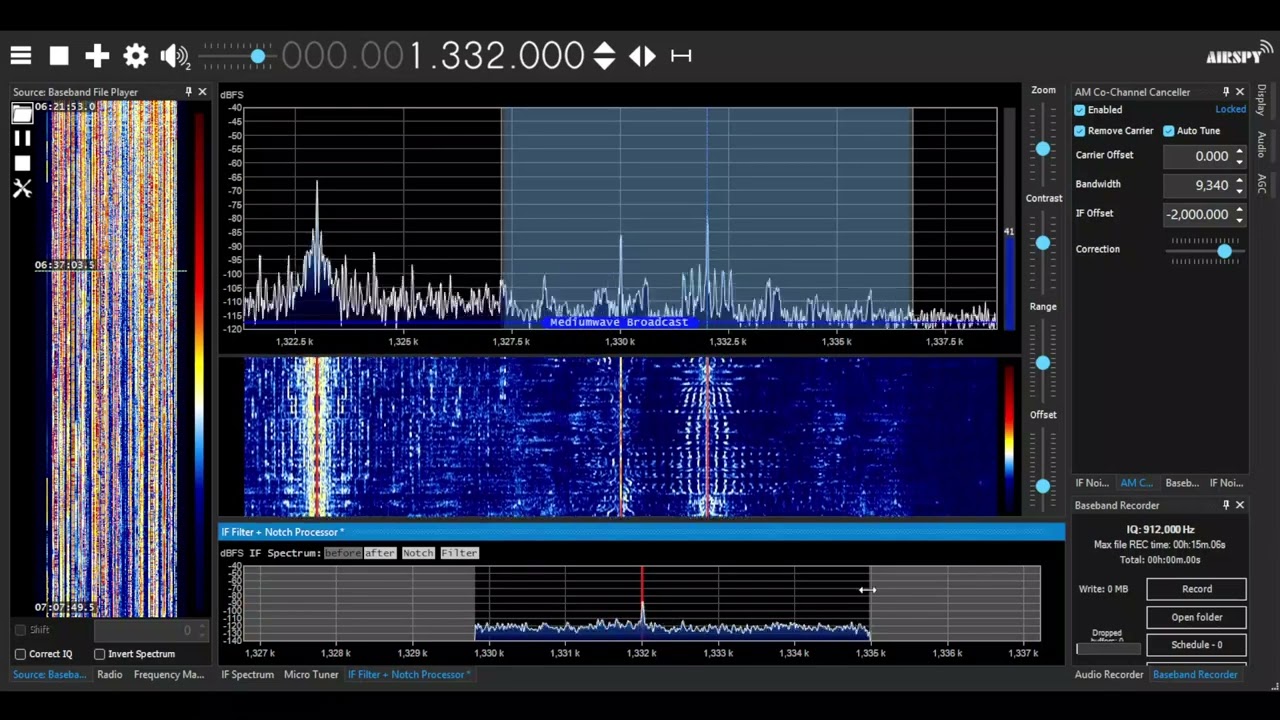Select the Baseb... plugin tab
The image size is (1280, 720).
1182,483
